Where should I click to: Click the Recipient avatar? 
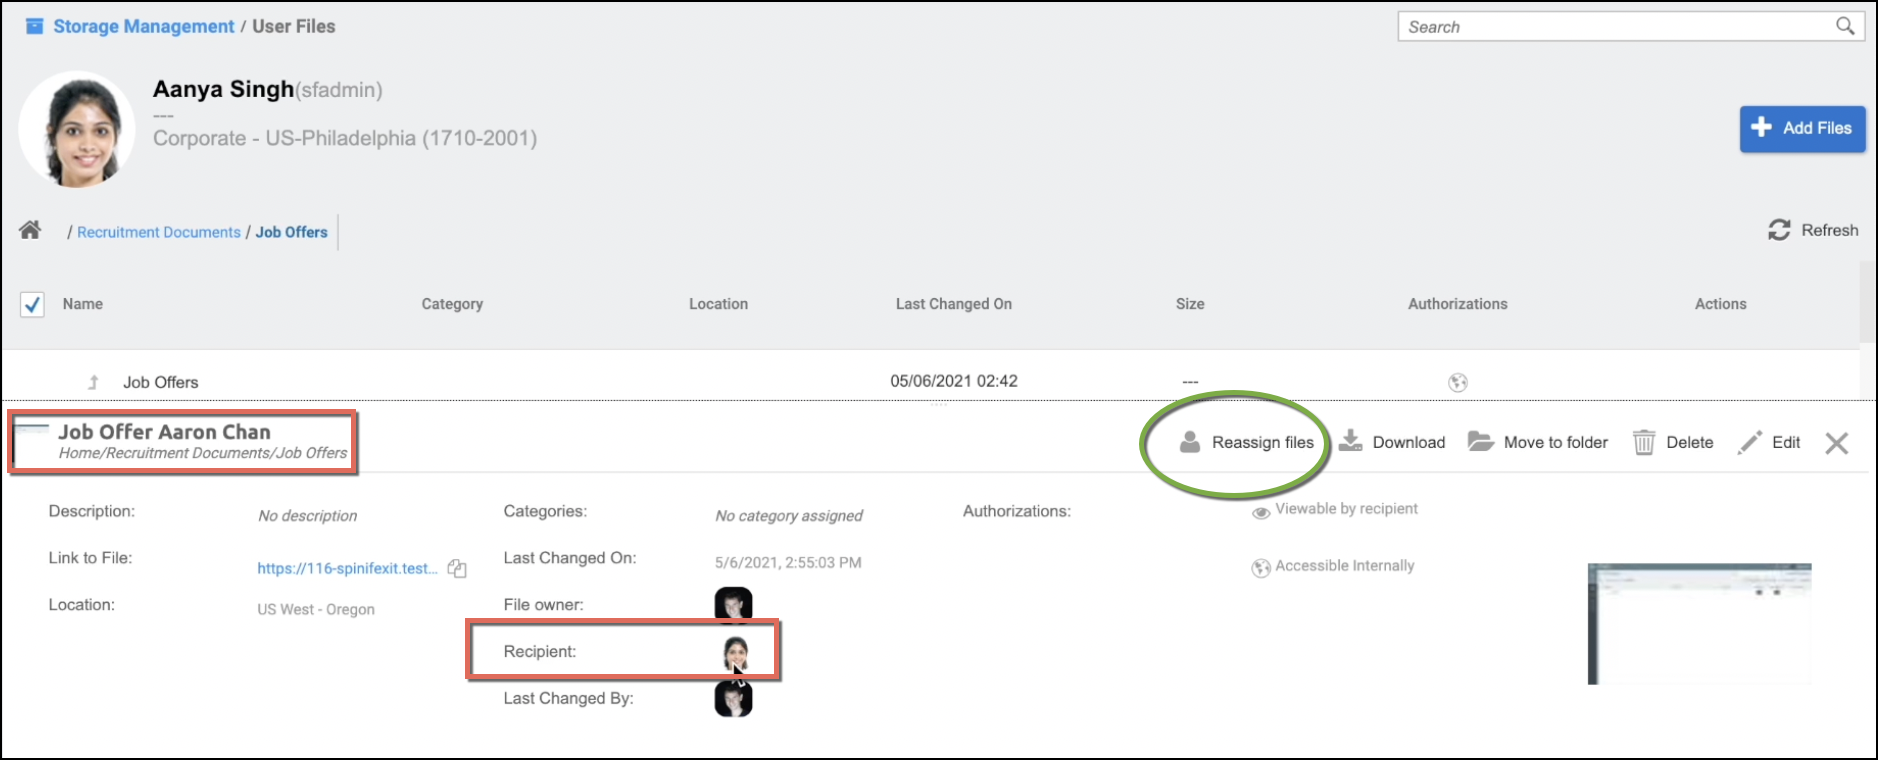tap(735, 652)
